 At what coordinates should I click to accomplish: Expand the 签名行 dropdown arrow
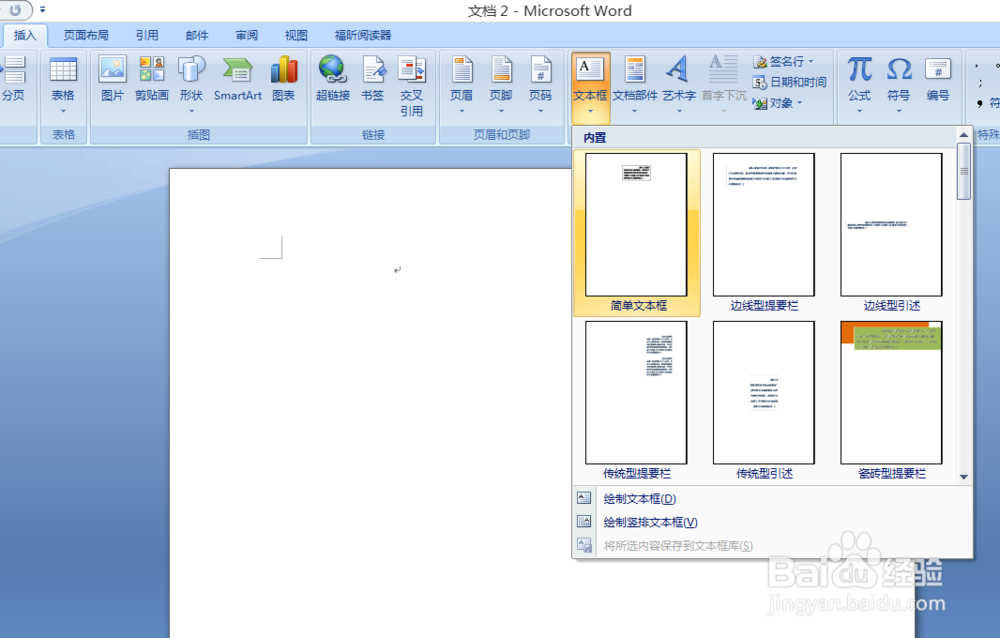811,62
